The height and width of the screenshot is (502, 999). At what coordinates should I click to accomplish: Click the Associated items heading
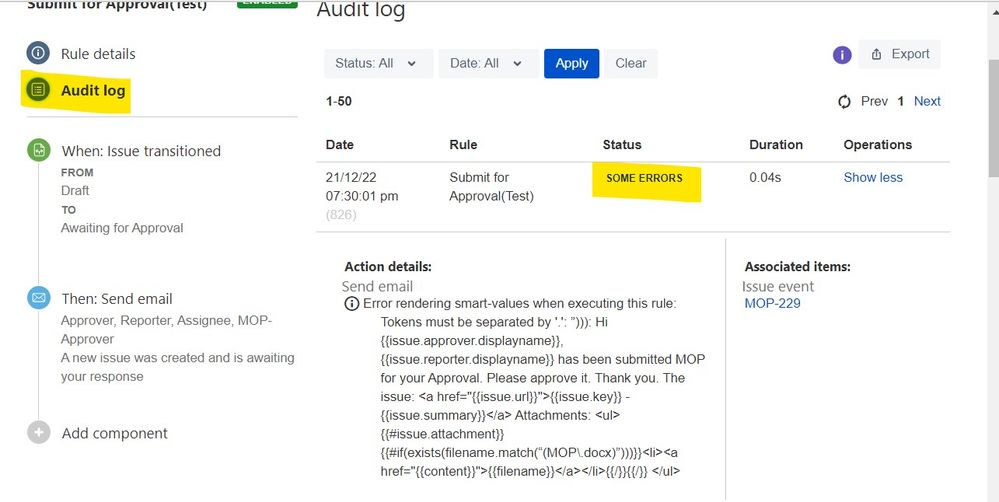click(x=798, y=267)
